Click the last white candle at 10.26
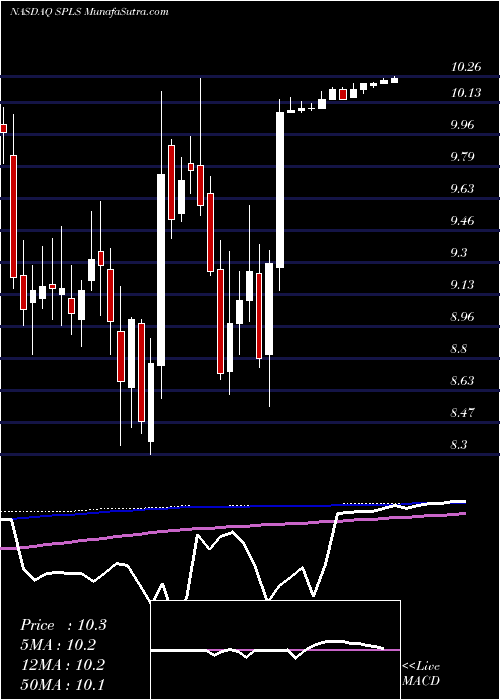 pyautogui.click(x=395, y=80)
